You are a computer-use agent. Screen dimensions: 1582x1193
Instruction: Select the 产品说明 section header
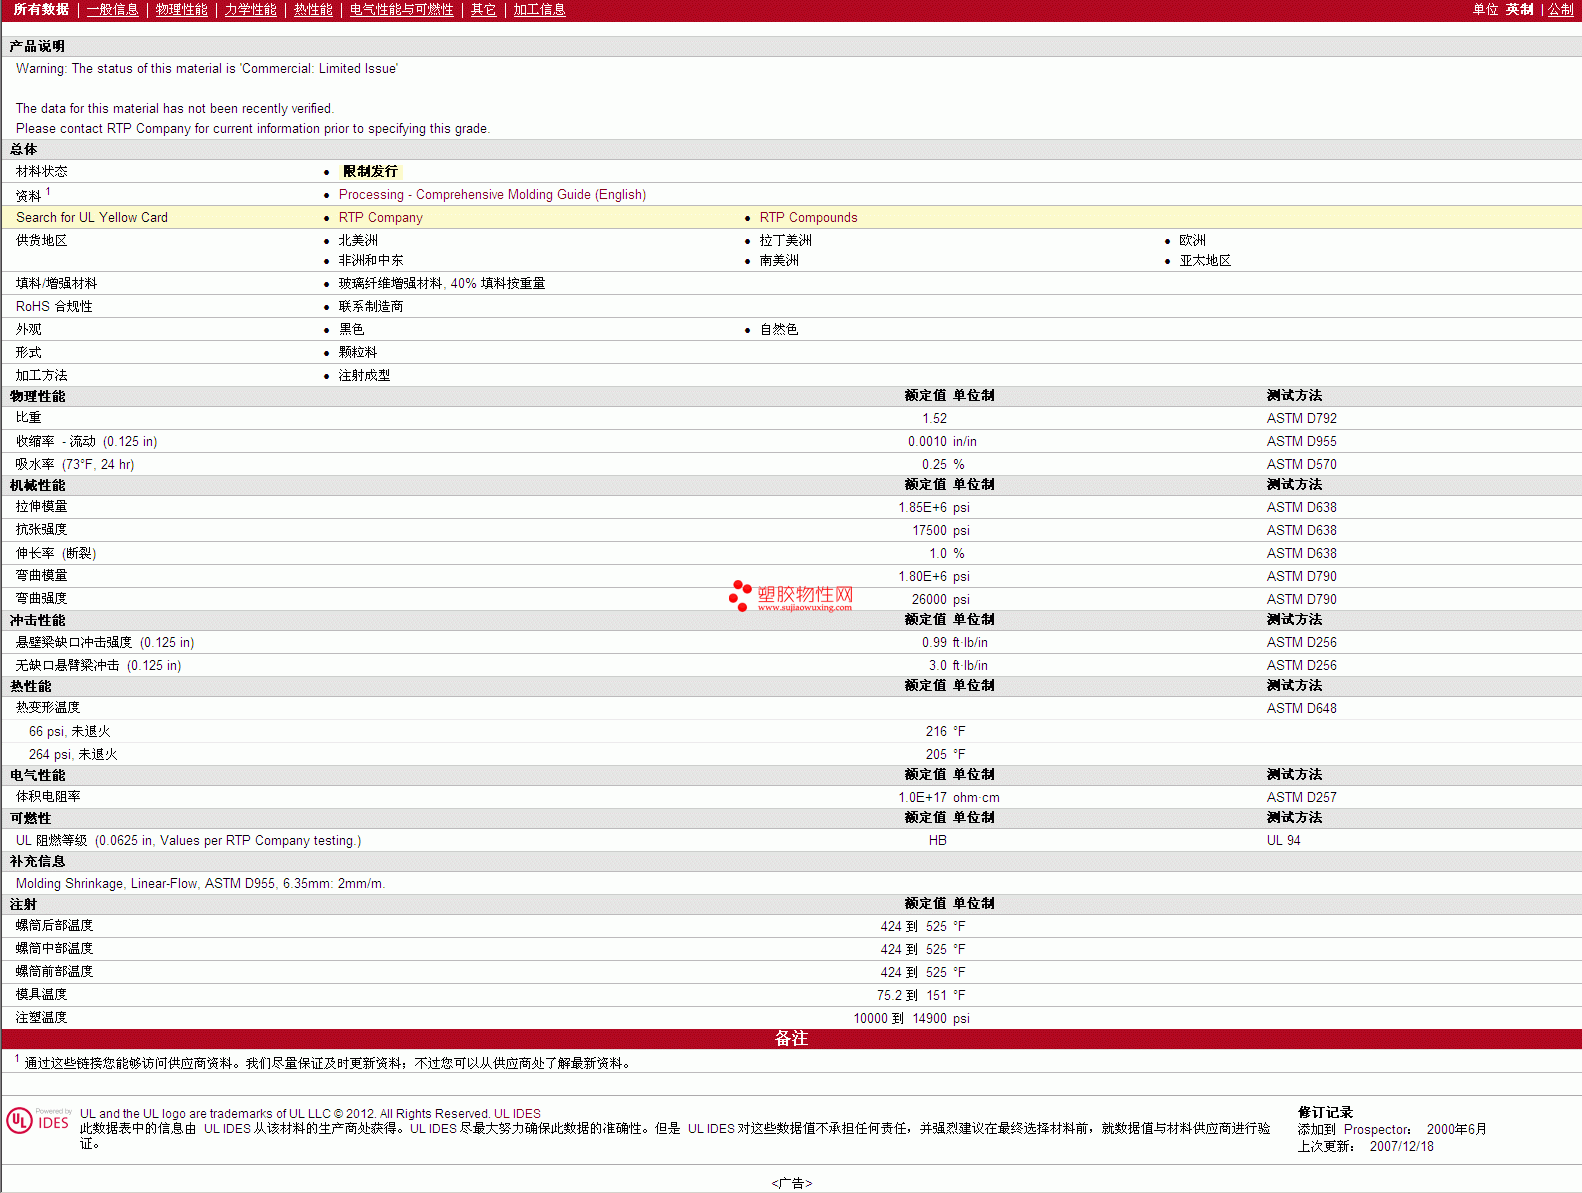(37, 46)
